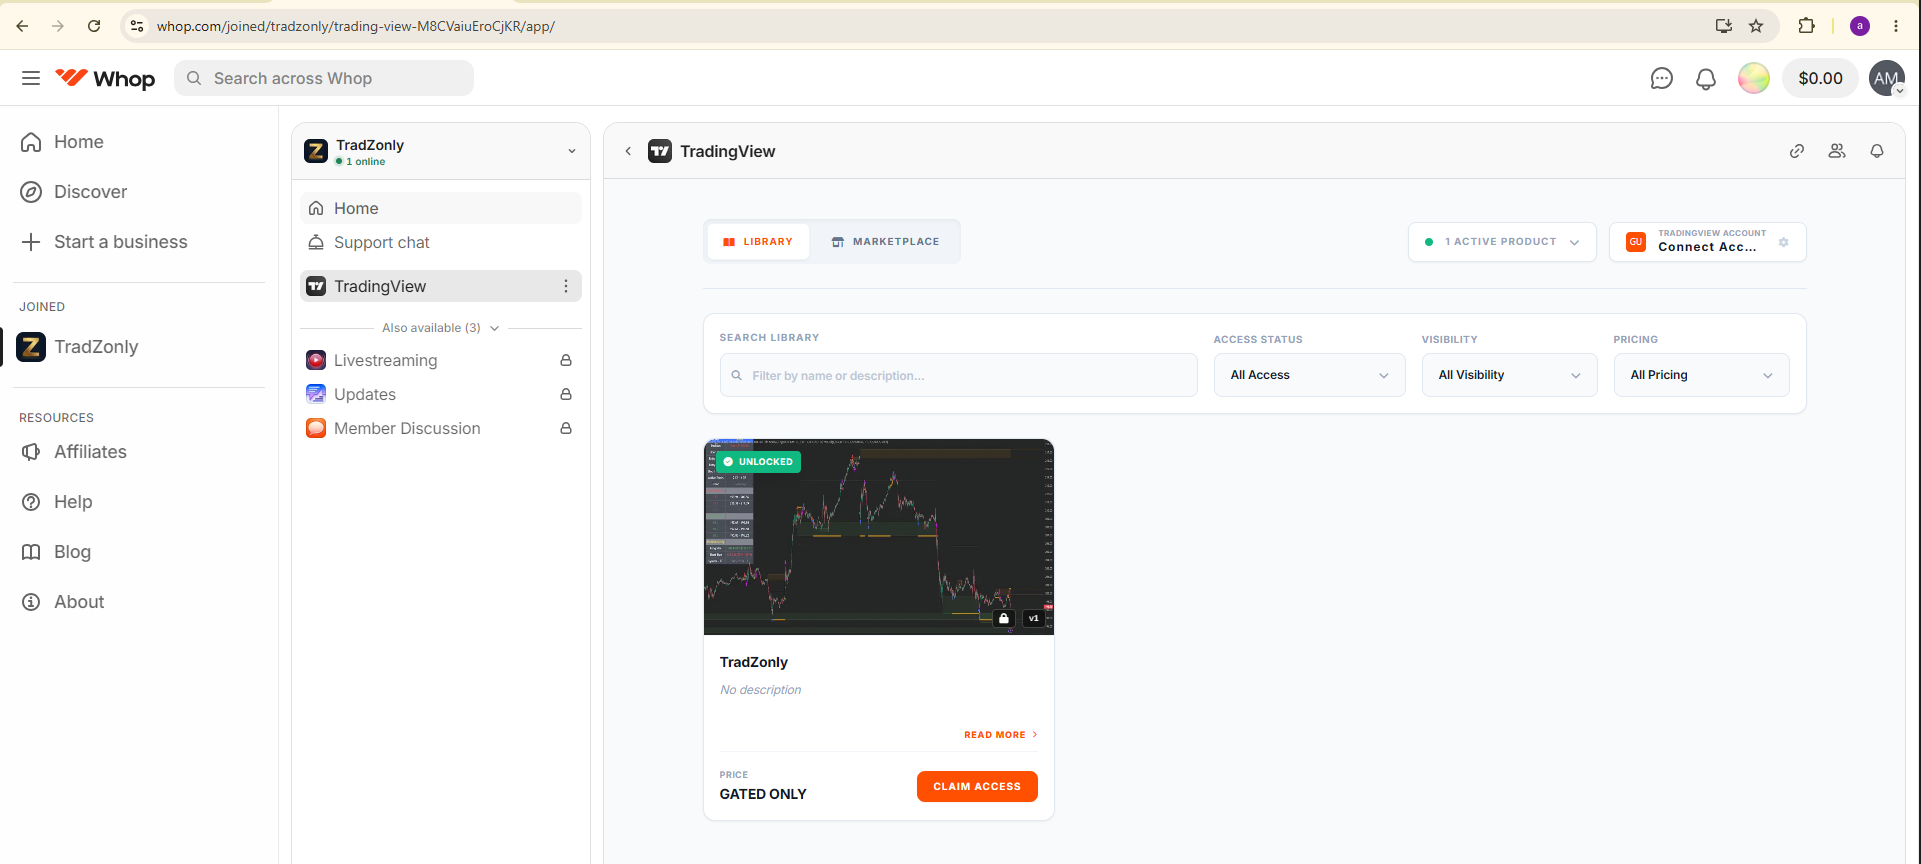Click the v1 version badge
This screenshot has width=1921, height=864.
pos(1034,618)
